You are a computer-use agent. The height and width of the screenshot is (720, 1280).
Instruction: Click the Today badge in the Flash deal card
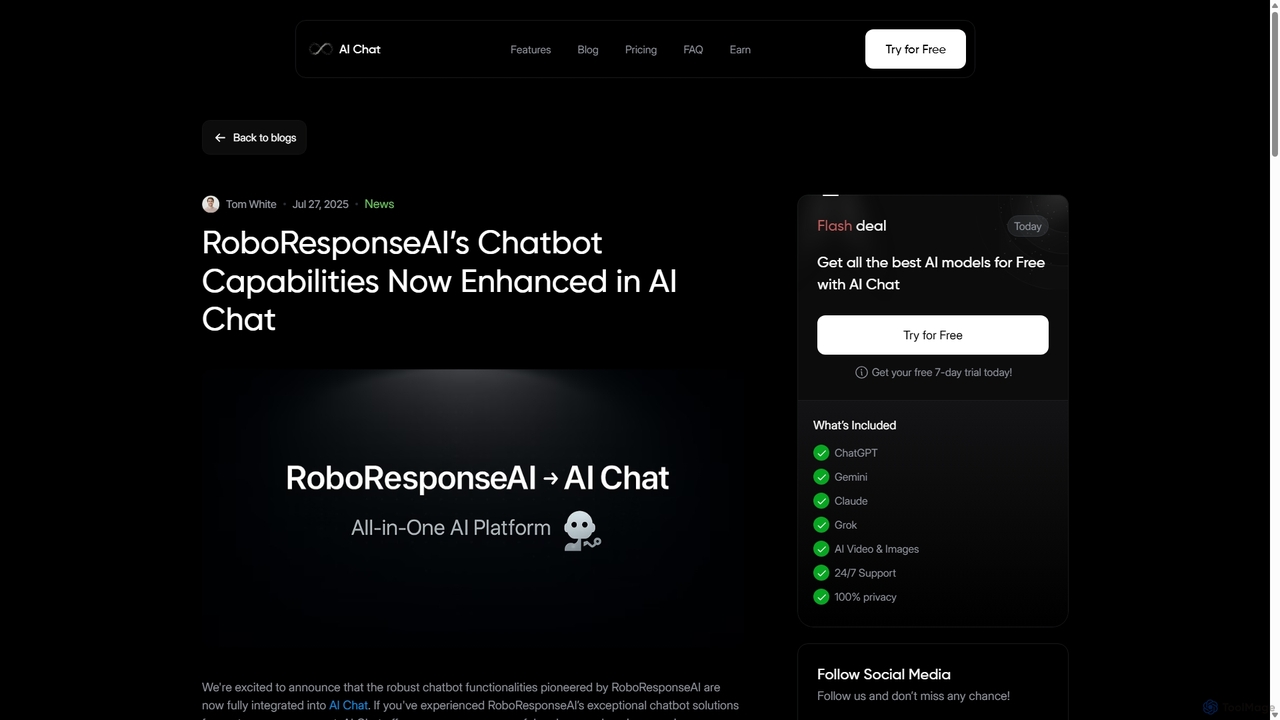(1028, 226)
